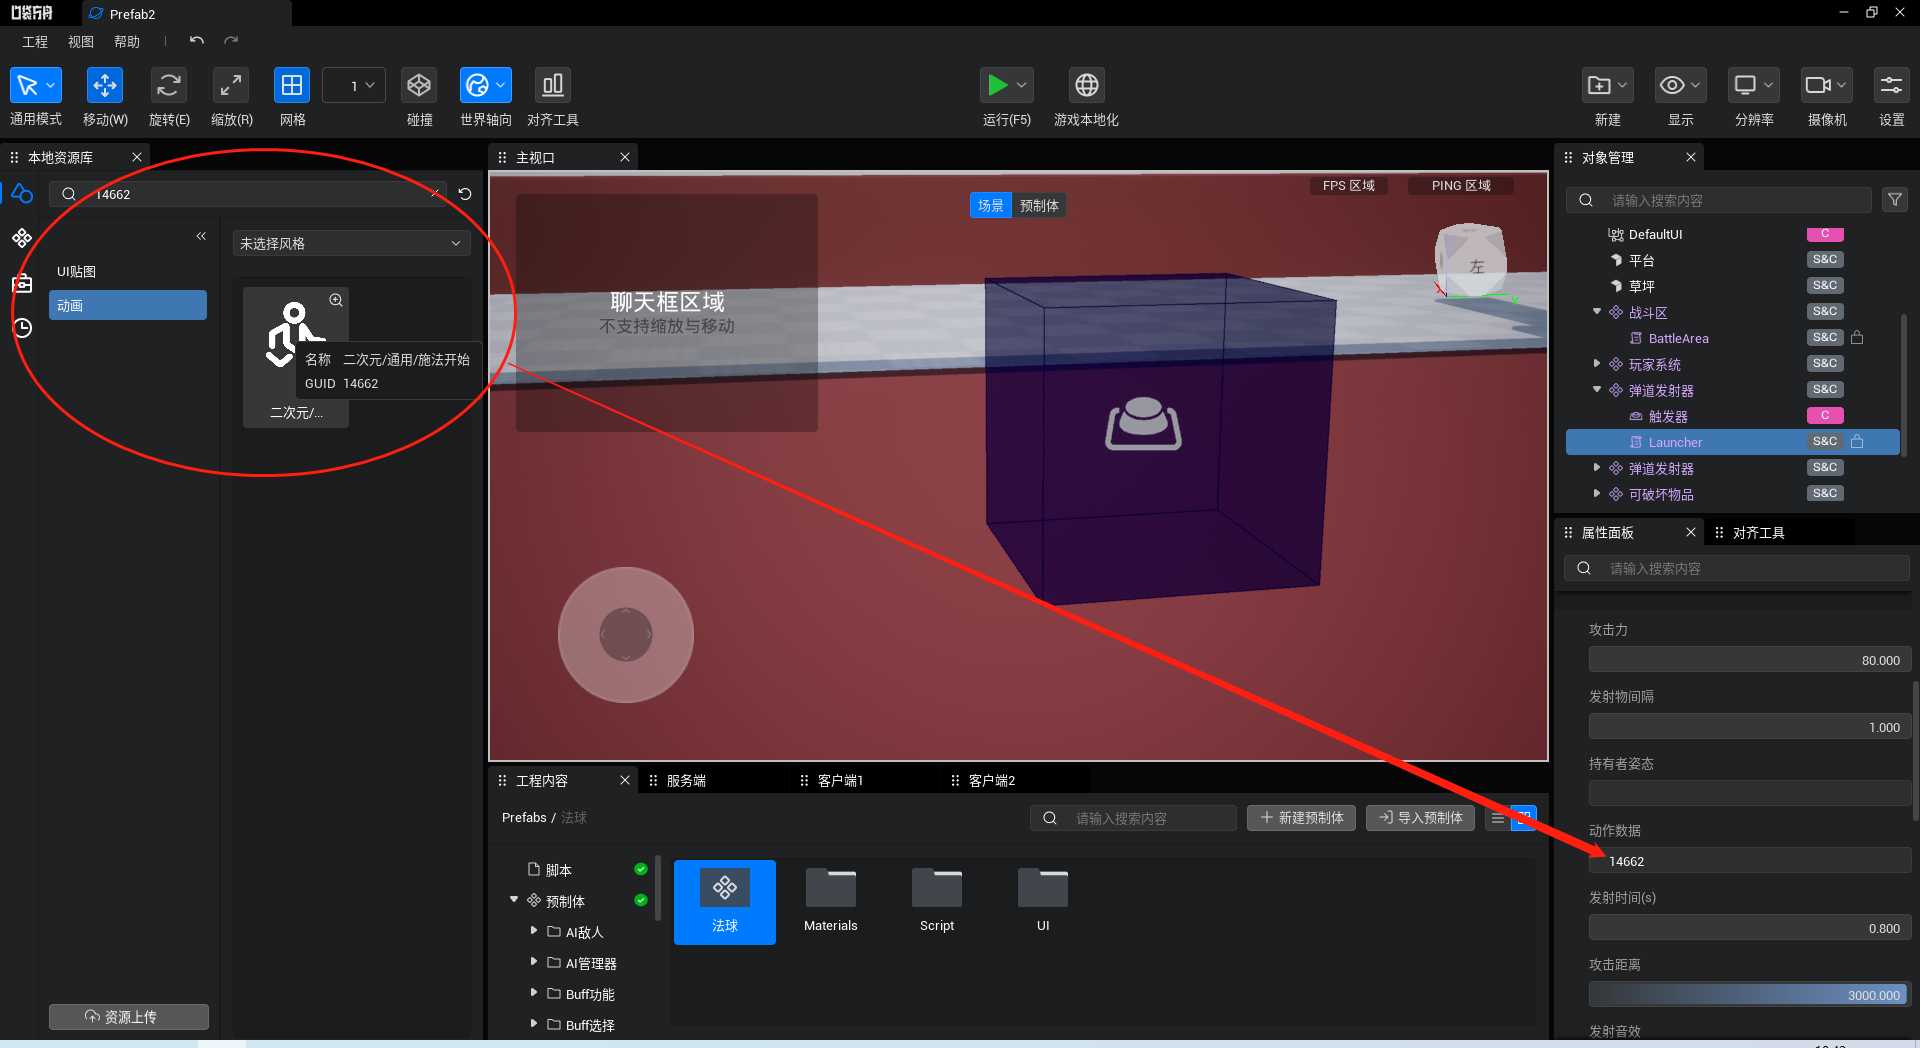
Task: Open the history clock icon in sidebar
Action: click(x=22, y=328)
